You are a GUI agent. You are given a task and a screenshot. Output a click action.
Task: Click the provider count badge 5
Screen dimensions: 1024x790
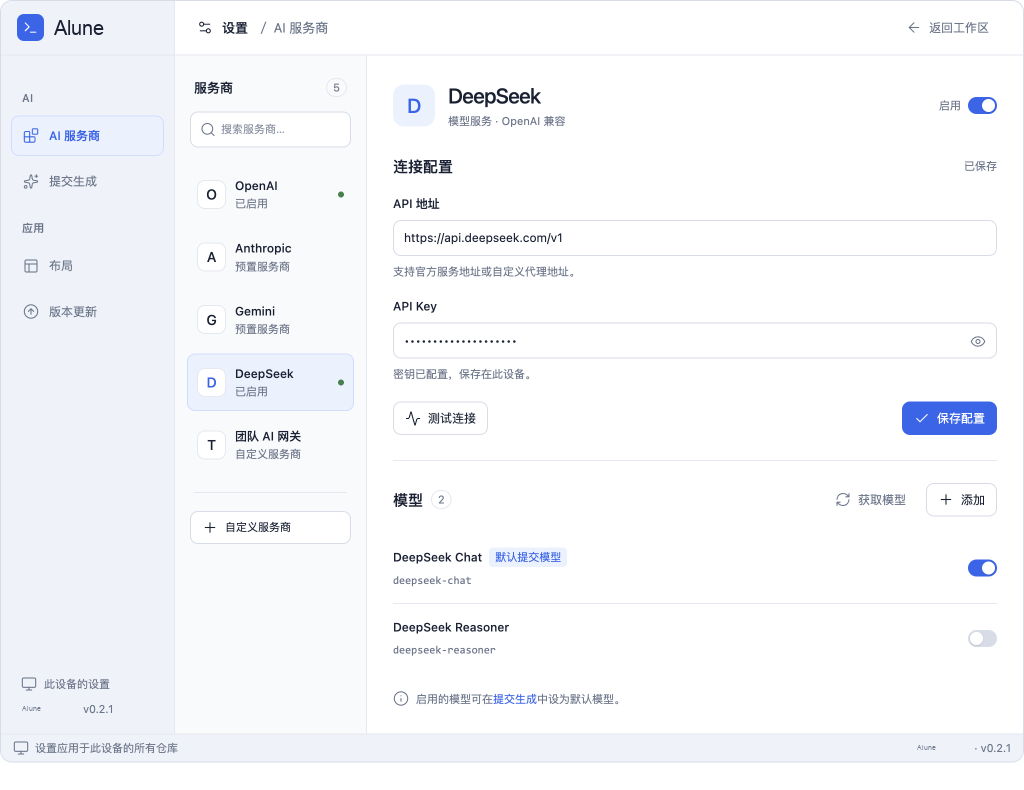point(336,87)
